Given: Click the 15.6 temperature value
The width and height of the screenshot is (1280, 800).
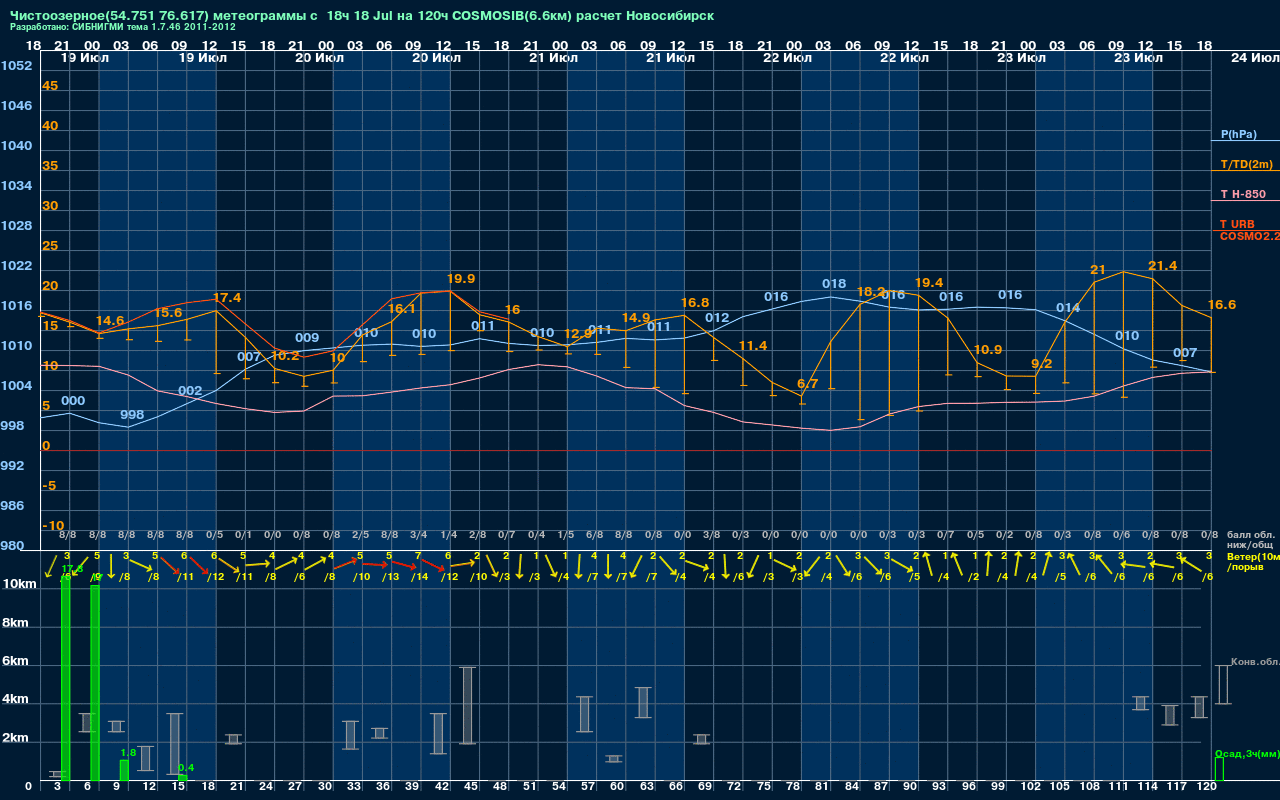Looking at the screenshot, I should click(x=169, y=313).
